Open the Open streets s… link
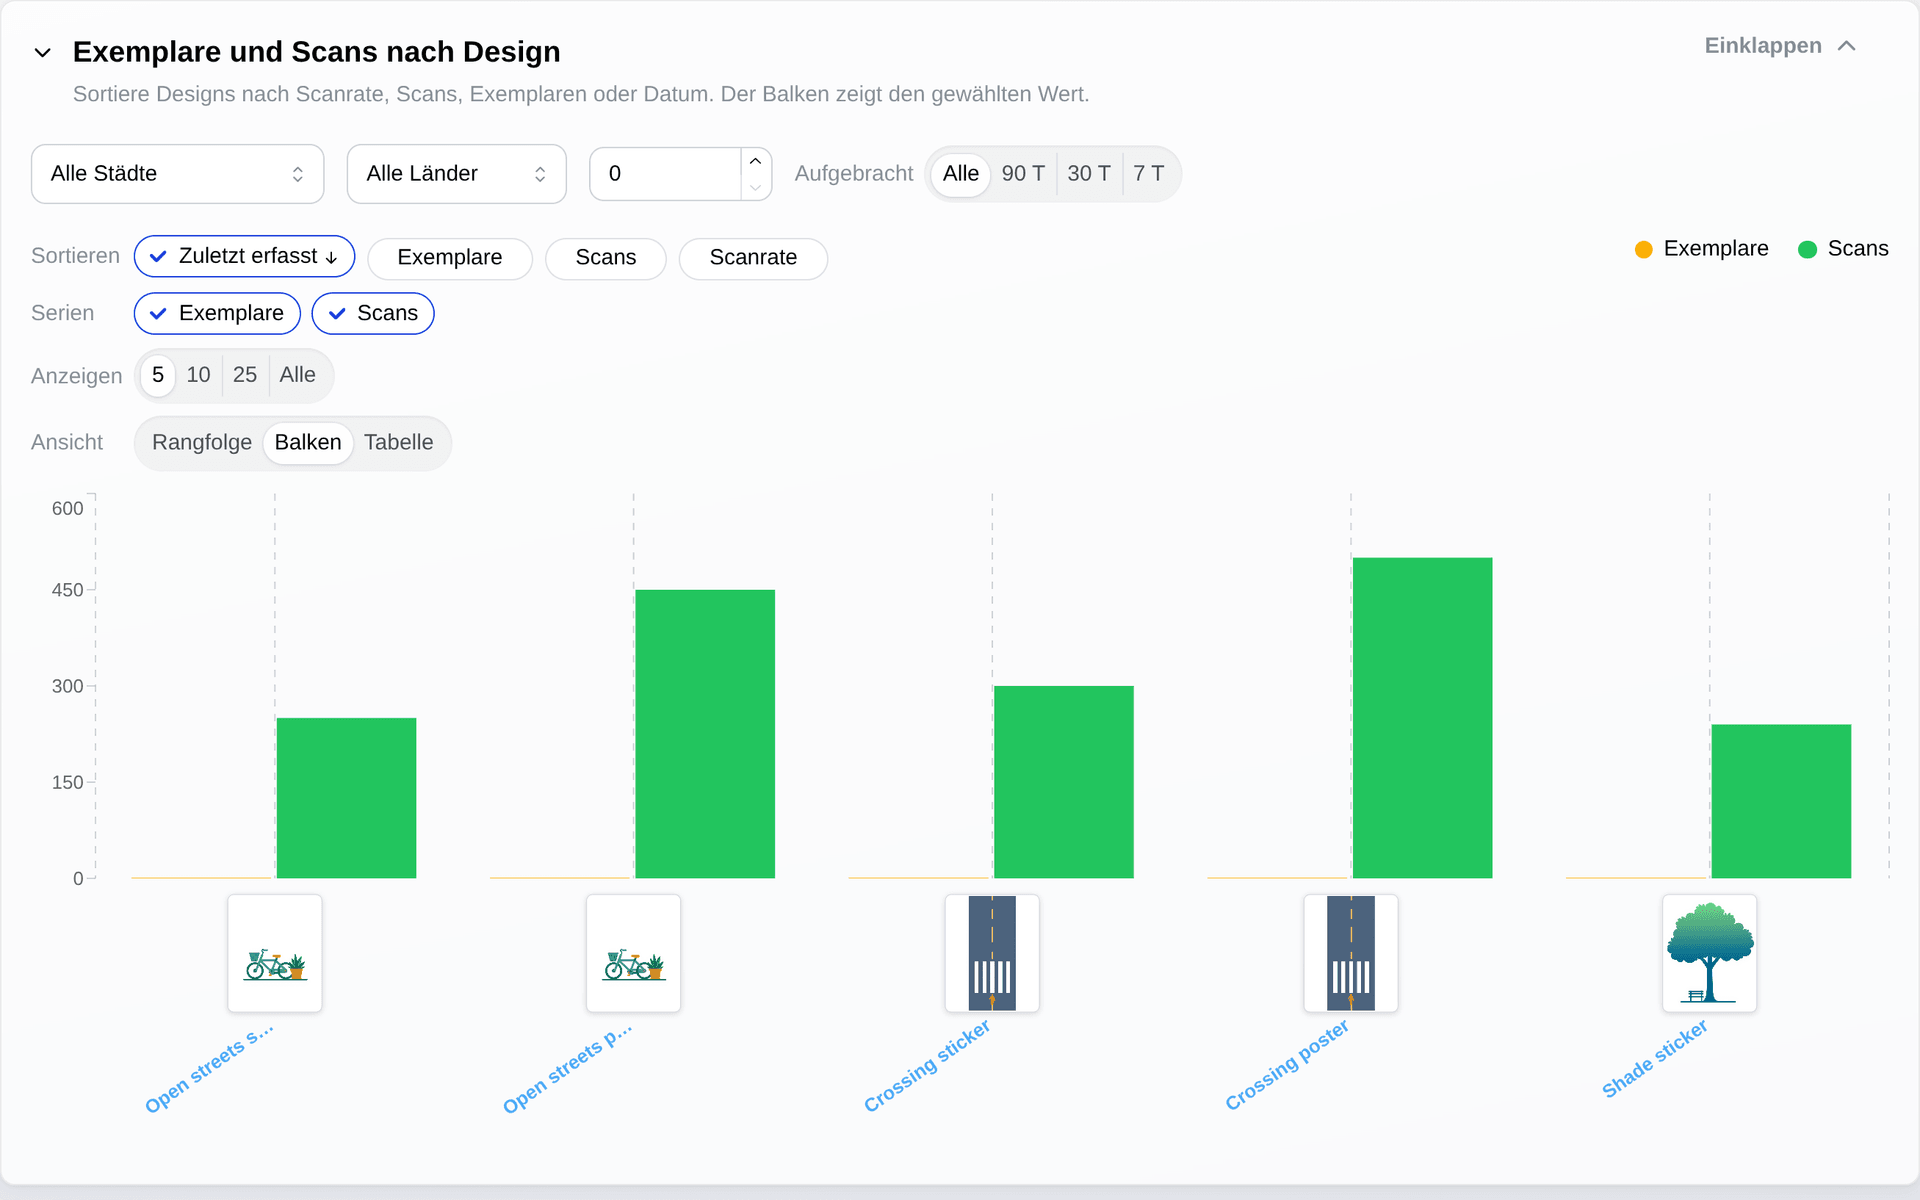 (209, 1068)
